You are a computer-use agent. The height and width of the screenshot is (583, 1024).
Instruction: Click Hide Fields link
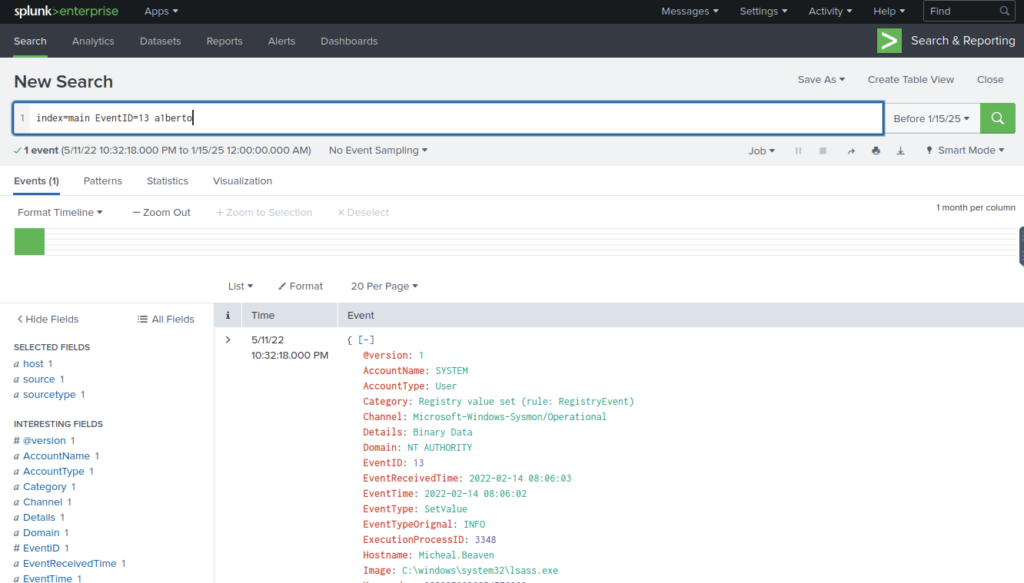[48, 319]
